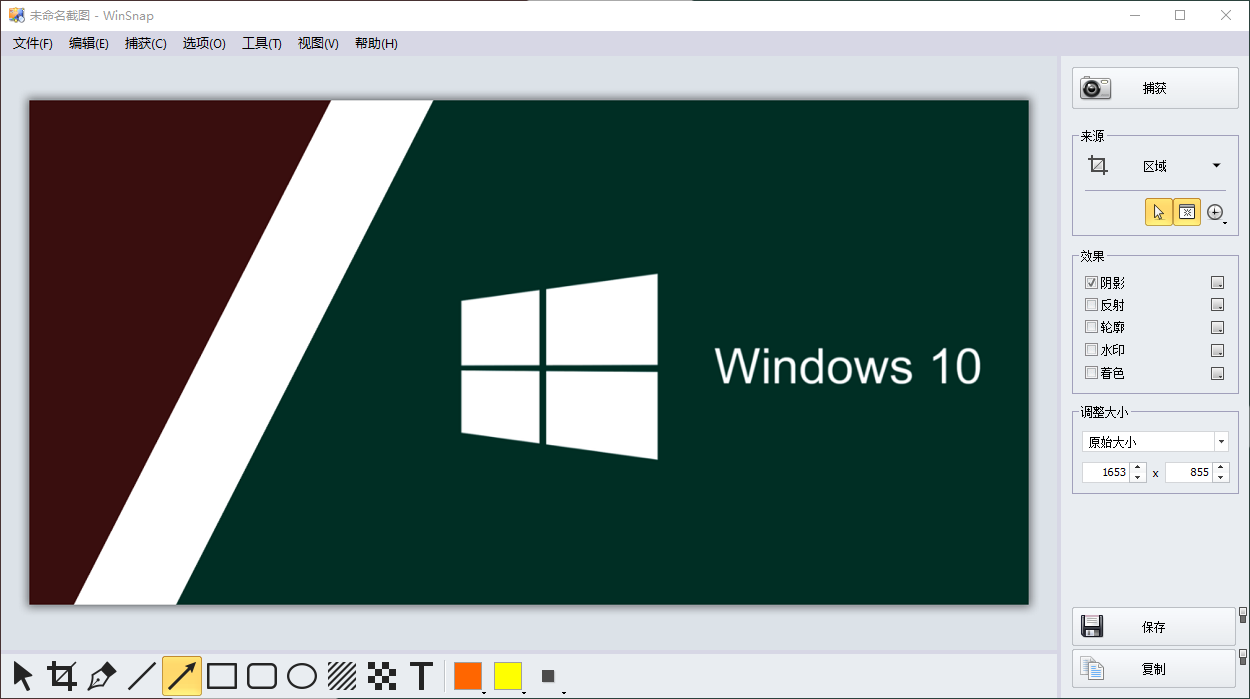Screen dimensions: 1250x699
Task: Open the 原始大小 resize dropdown
Action: pos(1221,442)
